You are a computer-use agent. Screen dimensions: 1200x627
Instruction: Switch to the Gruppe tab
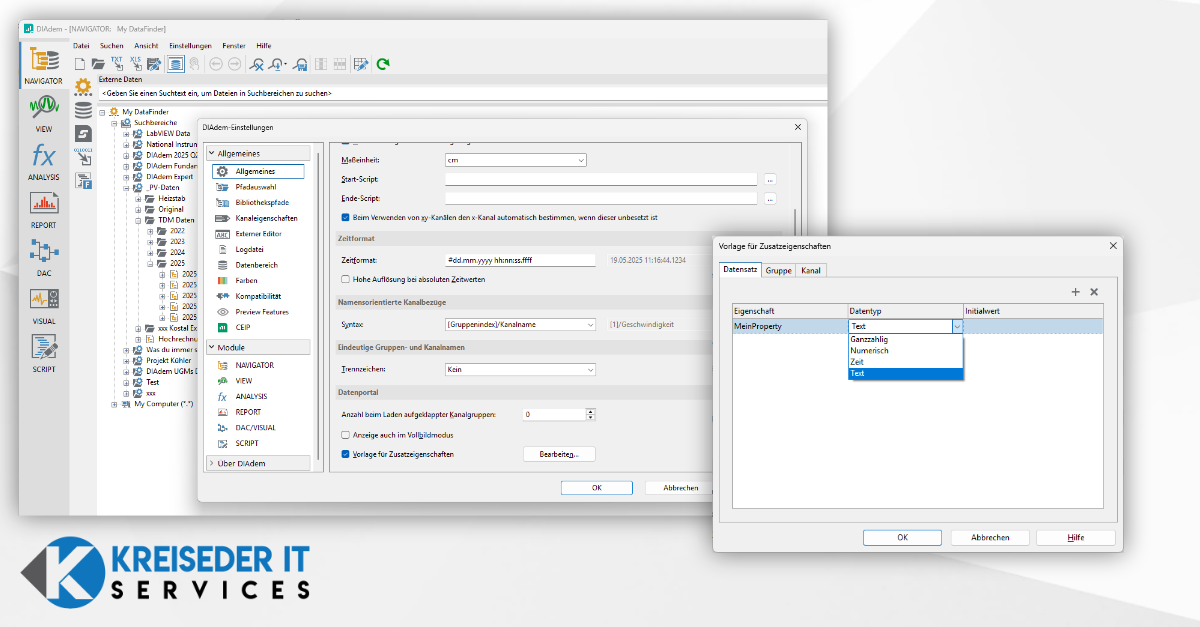click(779, 270)
